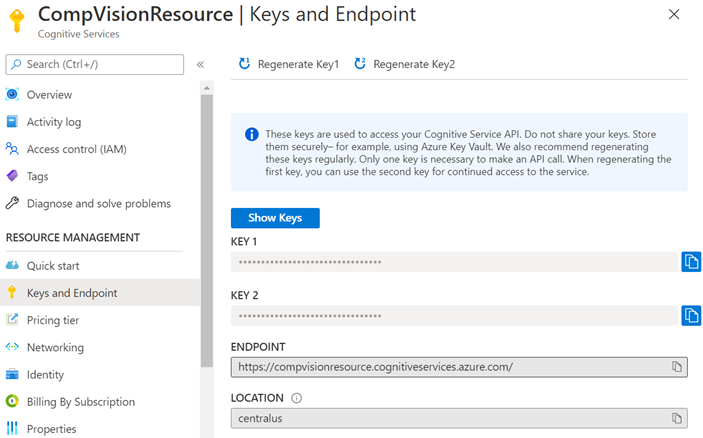Viewport: 703px width, 438px height.
Task: Collapse the sidebar with double-chevron
Action: pos(200,65)
